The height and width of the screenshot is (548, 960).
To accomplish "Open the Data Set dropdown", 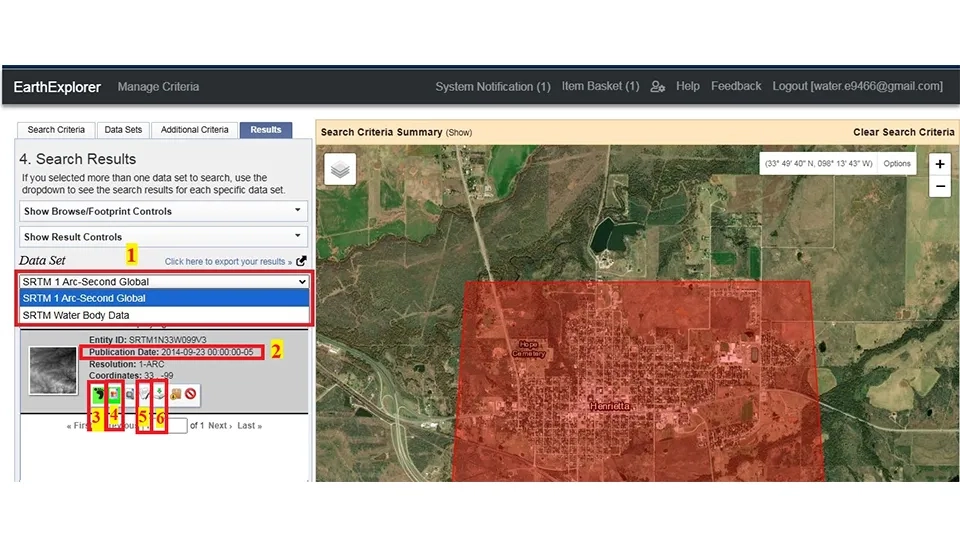I will 163,282.
